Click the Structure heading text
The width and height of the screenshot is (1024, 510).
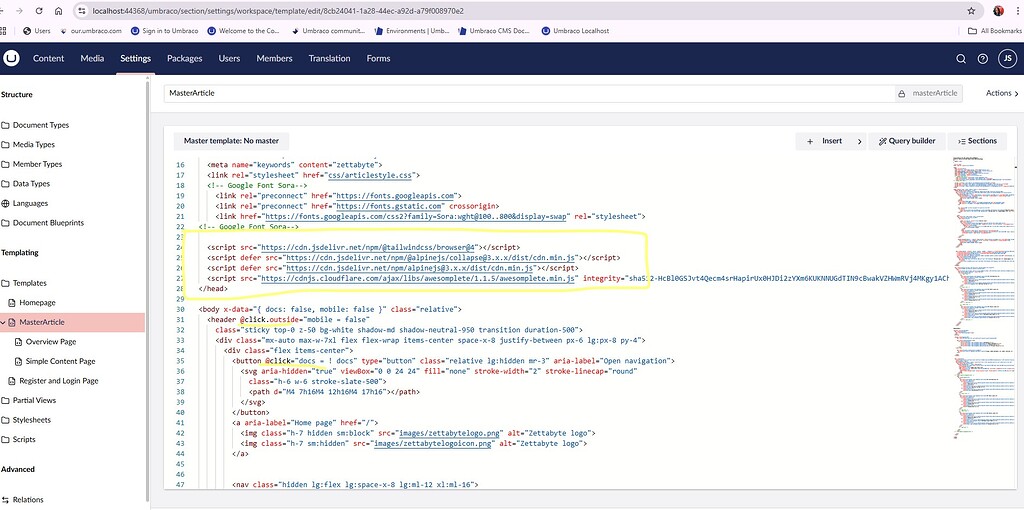pos(17,95)
